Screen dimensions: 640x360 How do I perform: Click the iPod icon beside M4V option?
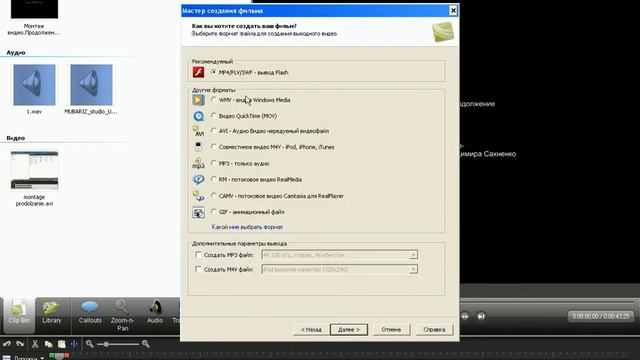point(198,147)
